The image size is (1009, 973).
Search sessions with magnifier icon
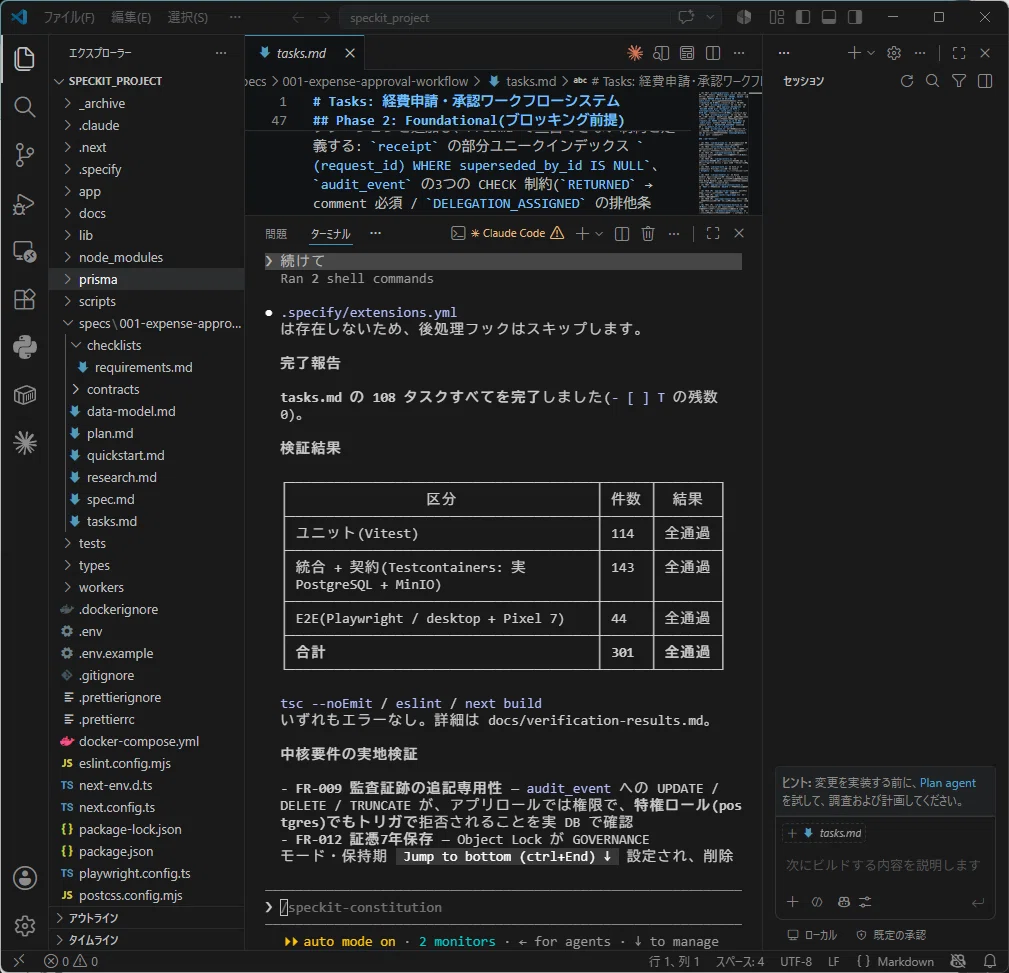coord(932,80)
